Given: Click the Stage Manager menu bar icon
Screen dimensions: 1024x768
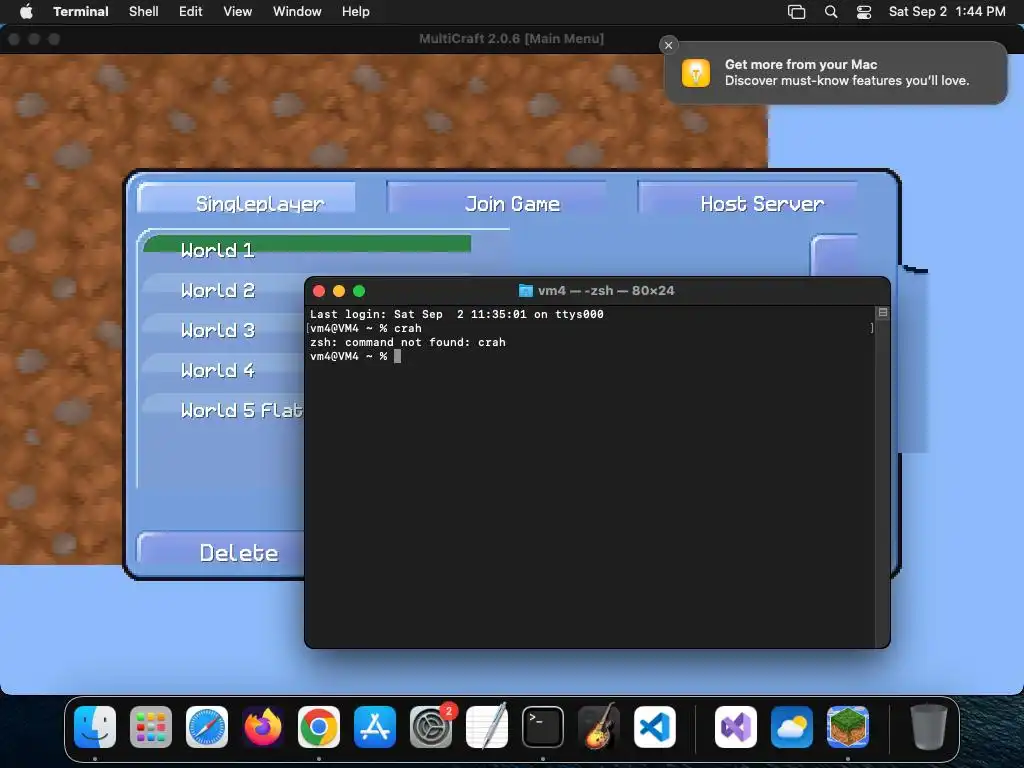Looking at the screenshot, I should click(x=796, y=12).
